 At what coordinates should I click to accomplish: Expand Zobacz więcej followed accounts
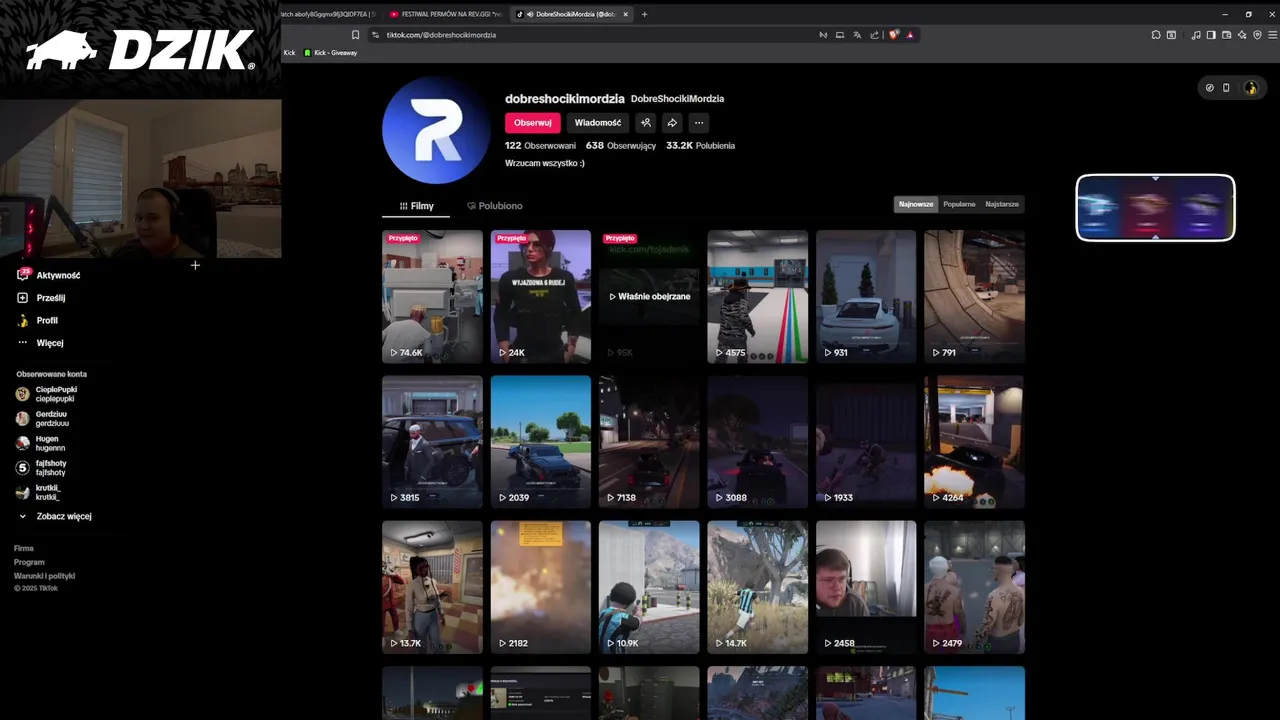[55, 517]
